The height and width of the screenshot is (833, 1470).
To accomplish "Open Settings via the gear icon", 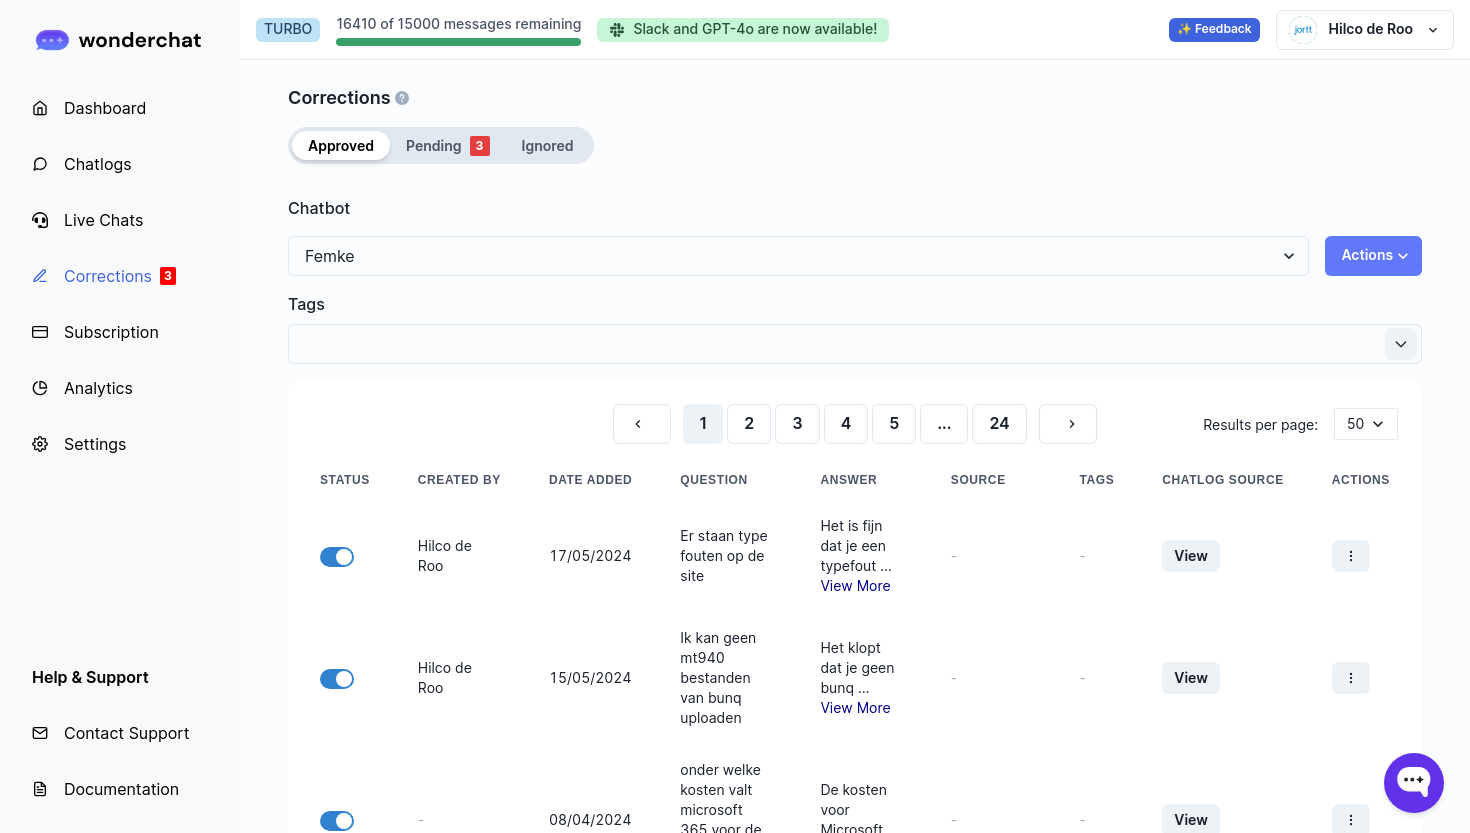I will coord(40,444).
